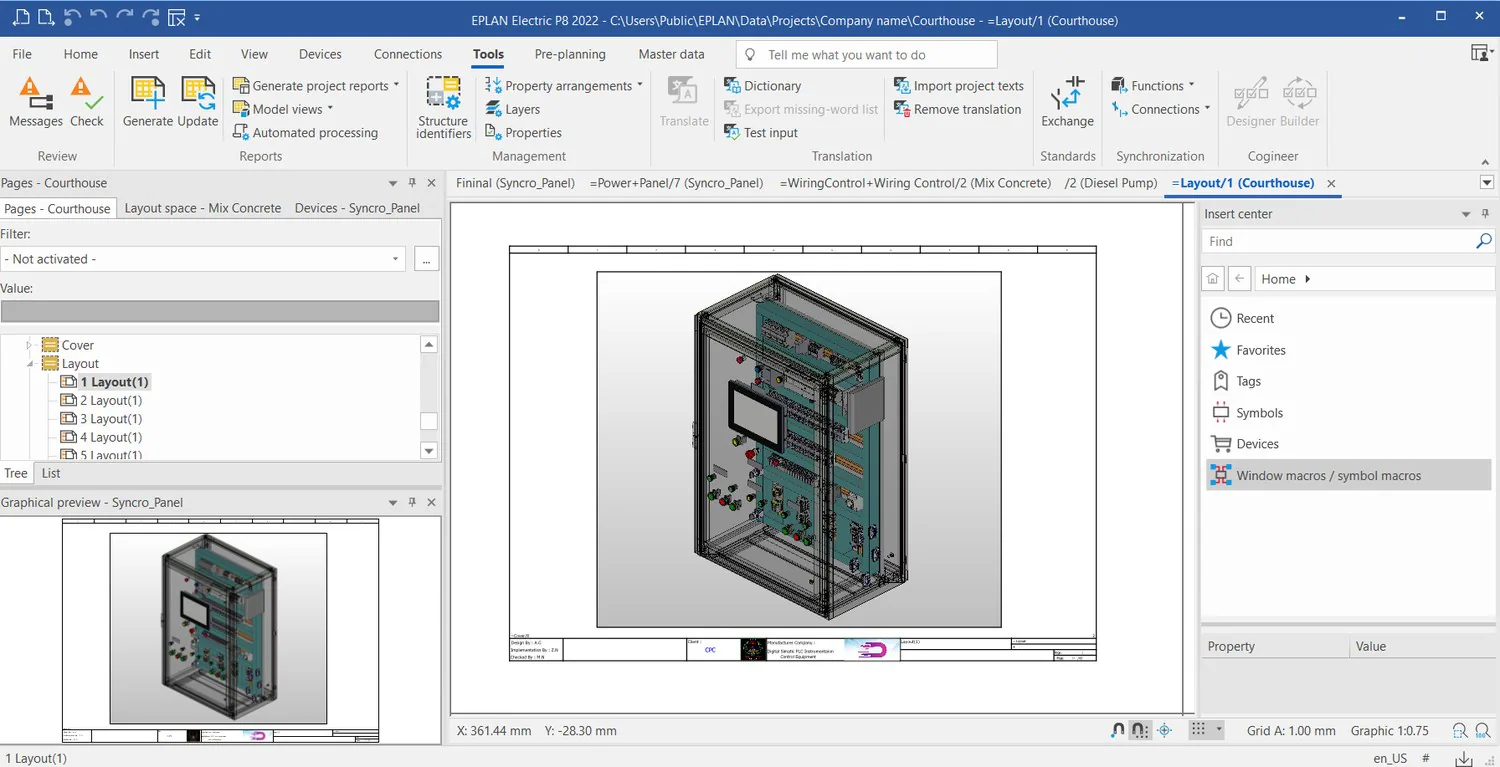Viewport: 1500px width, 767px height.
Task: Click the Find field in Insert center
Action: pos(1337,241)
